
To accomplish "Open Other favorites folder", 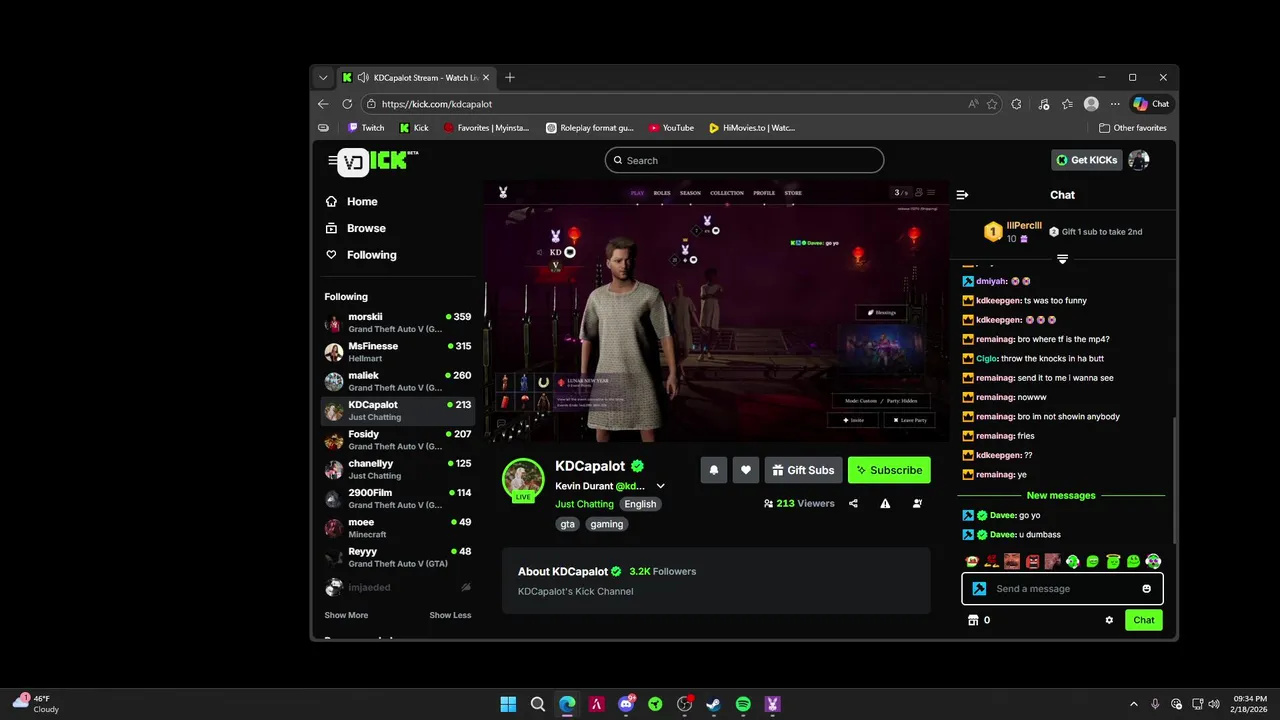I will (x=1133, y=128).
